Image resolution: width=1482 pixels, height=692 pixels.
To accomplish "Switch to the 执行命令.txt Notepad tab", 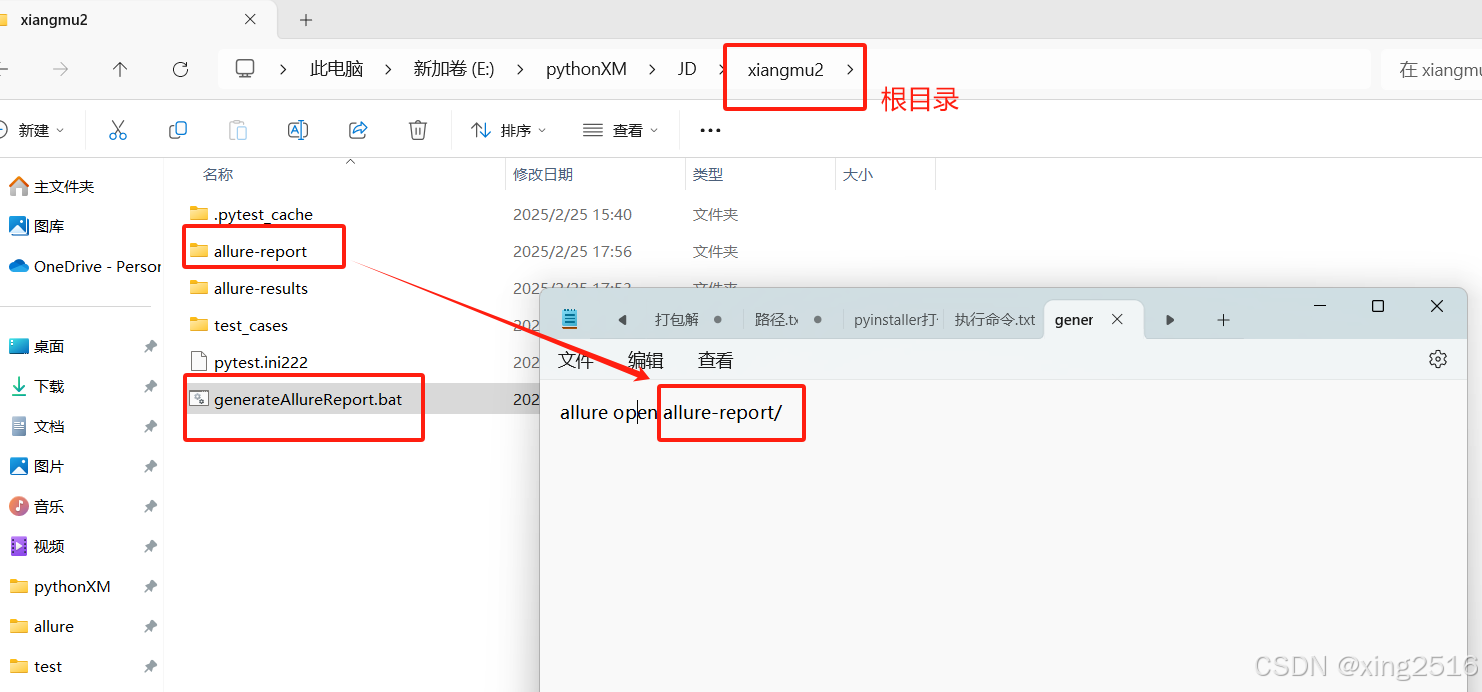I will [995, 320].
